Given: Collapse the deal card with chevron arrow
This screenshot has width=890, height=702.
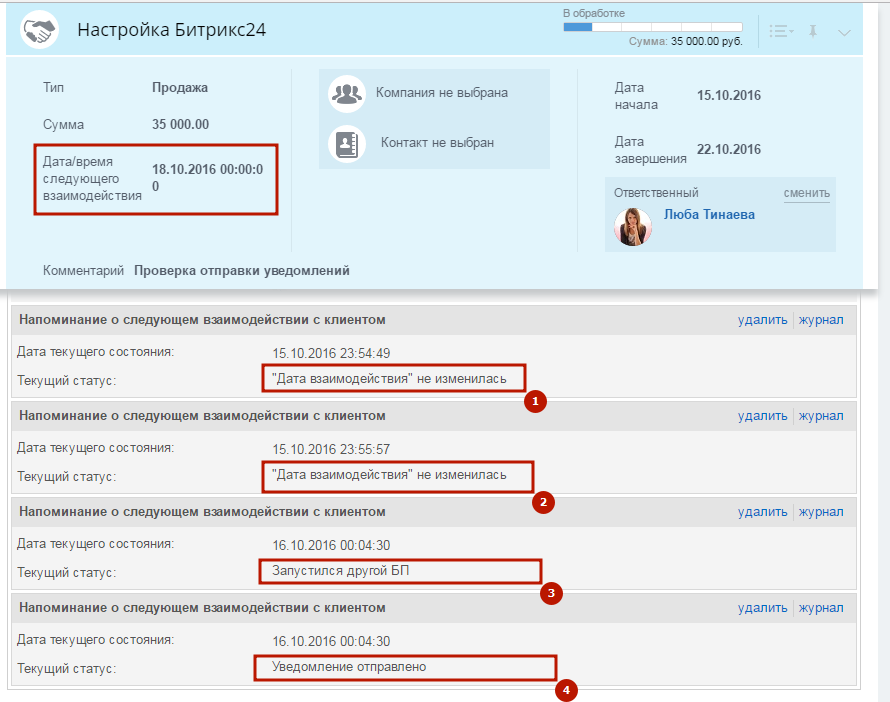Looking at the screenshot, I should [x=844, y=32].
